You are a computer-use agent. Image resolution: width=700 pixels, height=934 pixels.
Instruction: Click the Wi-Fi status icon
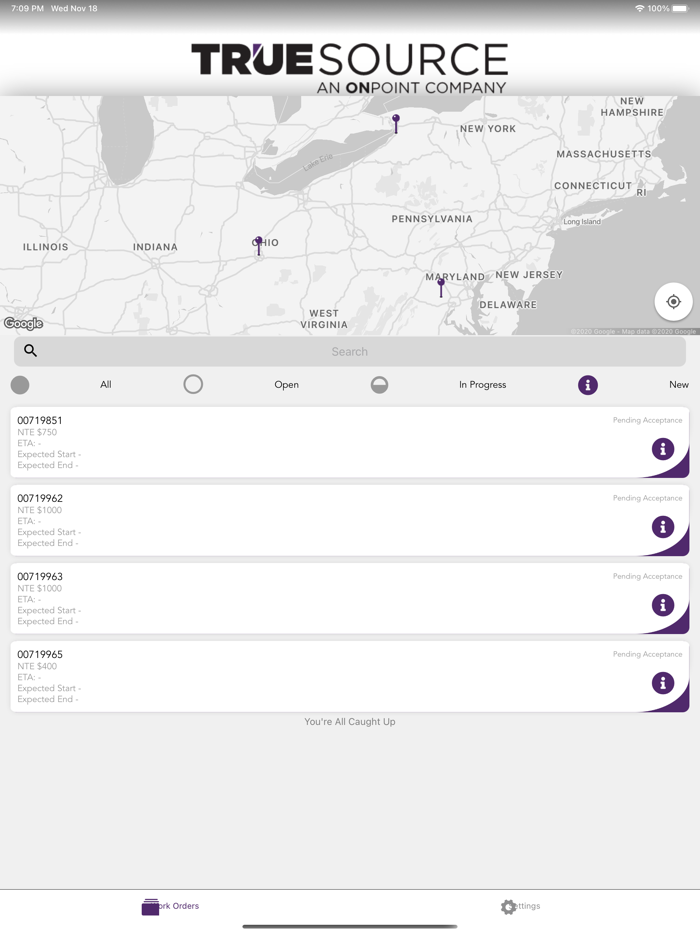[x=640, y=8]
